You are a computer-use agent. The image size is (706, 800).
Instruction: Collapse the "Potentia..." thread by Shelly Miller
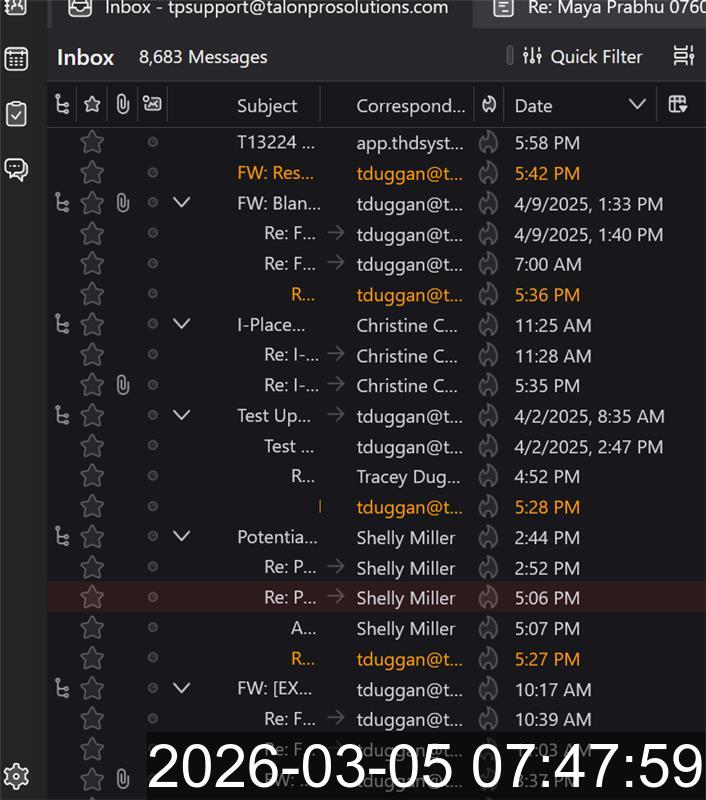[x=181, y=537]
